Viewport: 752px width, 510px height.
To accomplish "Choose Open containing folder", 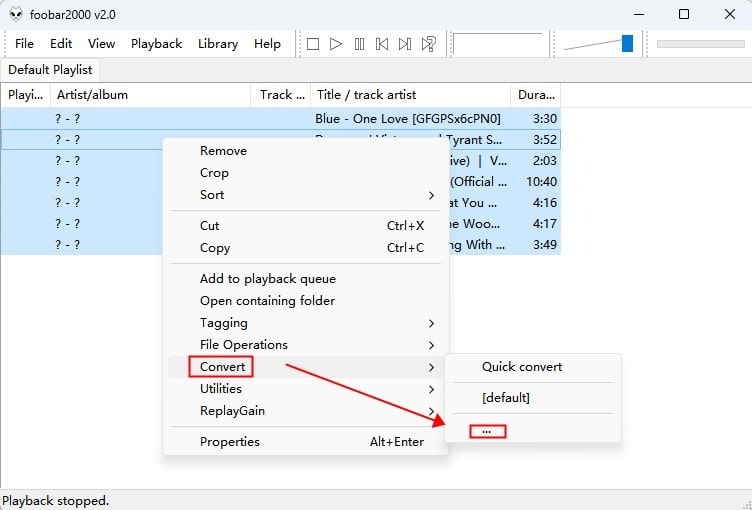I will coord(305,301).
